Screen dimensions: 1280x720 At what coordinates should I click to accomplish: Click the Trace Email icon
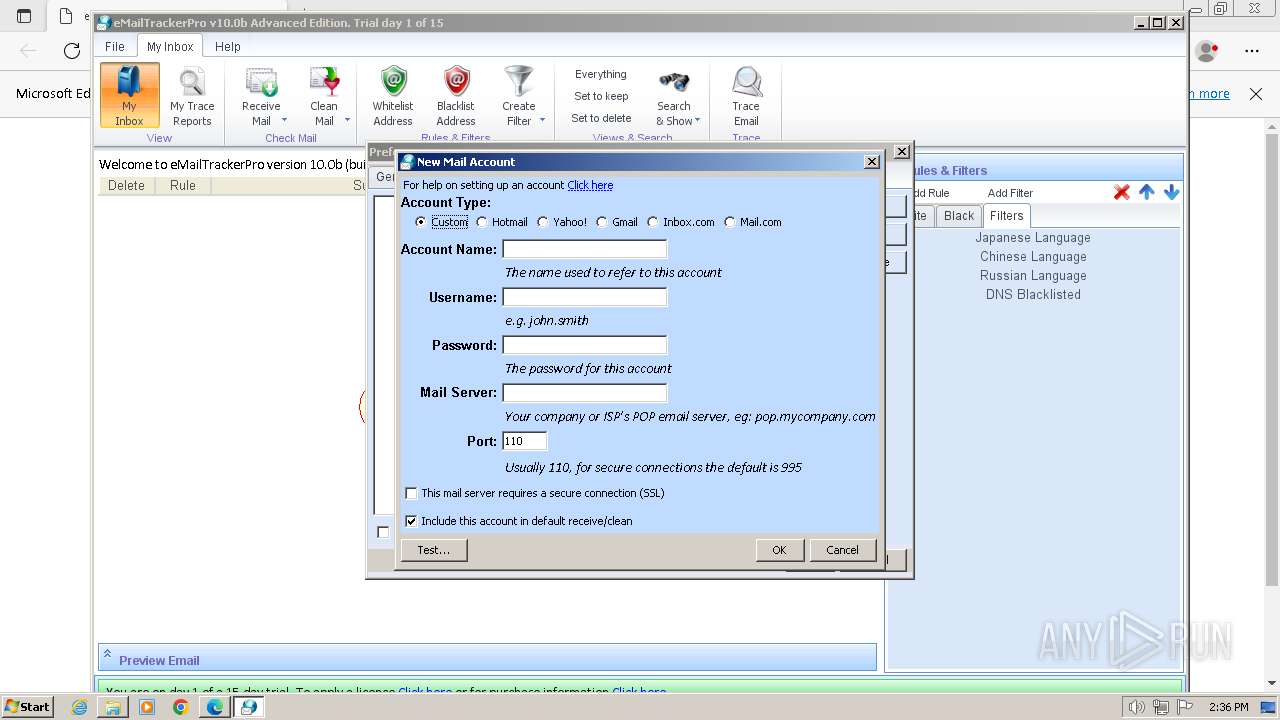746,82
